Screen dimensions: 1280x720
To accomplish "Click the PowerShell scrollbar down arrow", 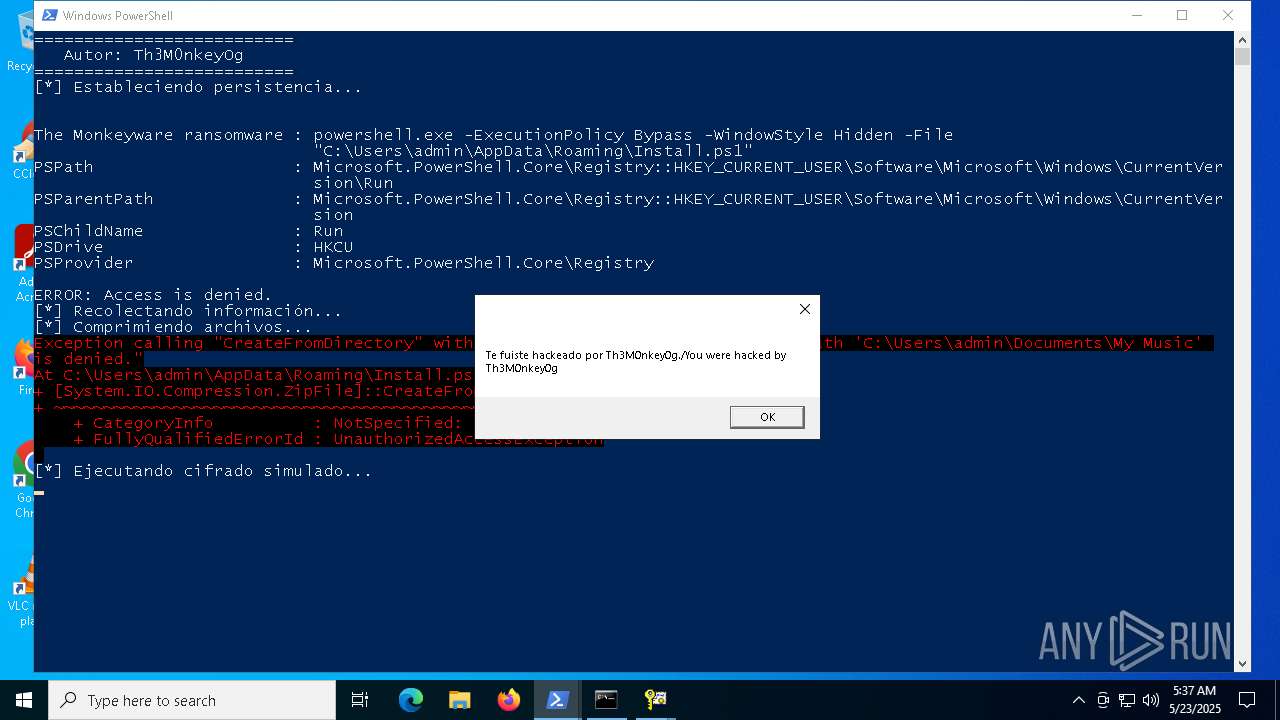I will 1243,663.
